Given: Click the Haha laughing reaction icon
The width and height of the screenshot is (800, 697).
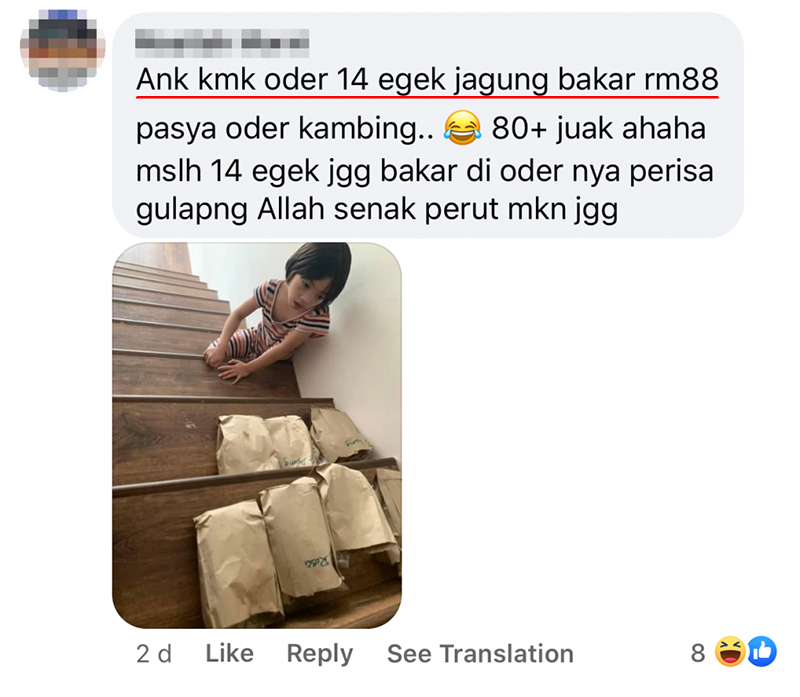Looking at the screenshot, I should coord(730,652).
